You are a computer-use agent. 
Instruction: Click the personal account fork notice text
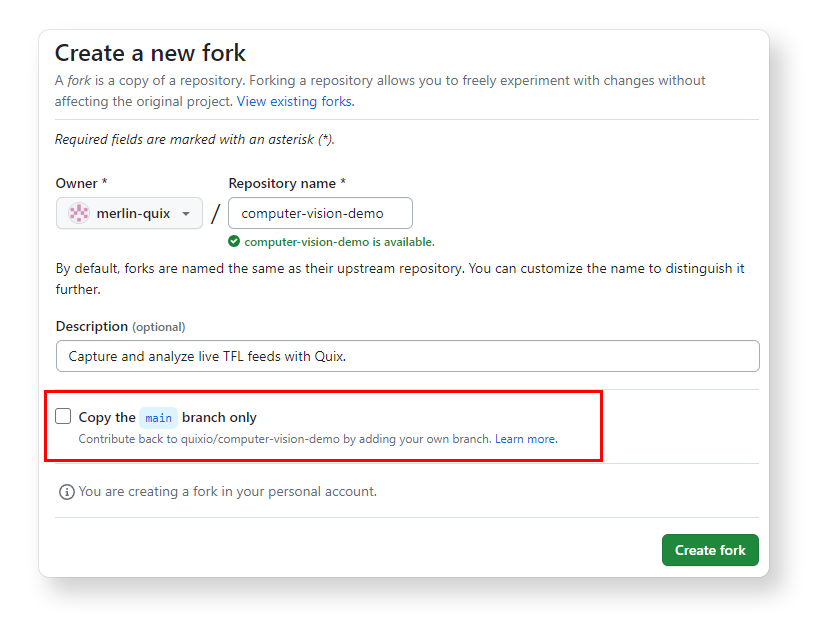tap(228, 492)
